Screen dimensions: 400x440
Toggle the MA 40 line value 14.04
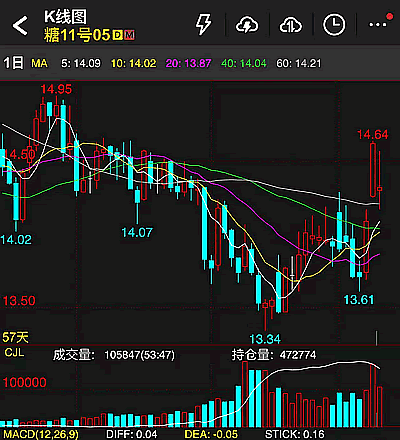coord(244,63)
